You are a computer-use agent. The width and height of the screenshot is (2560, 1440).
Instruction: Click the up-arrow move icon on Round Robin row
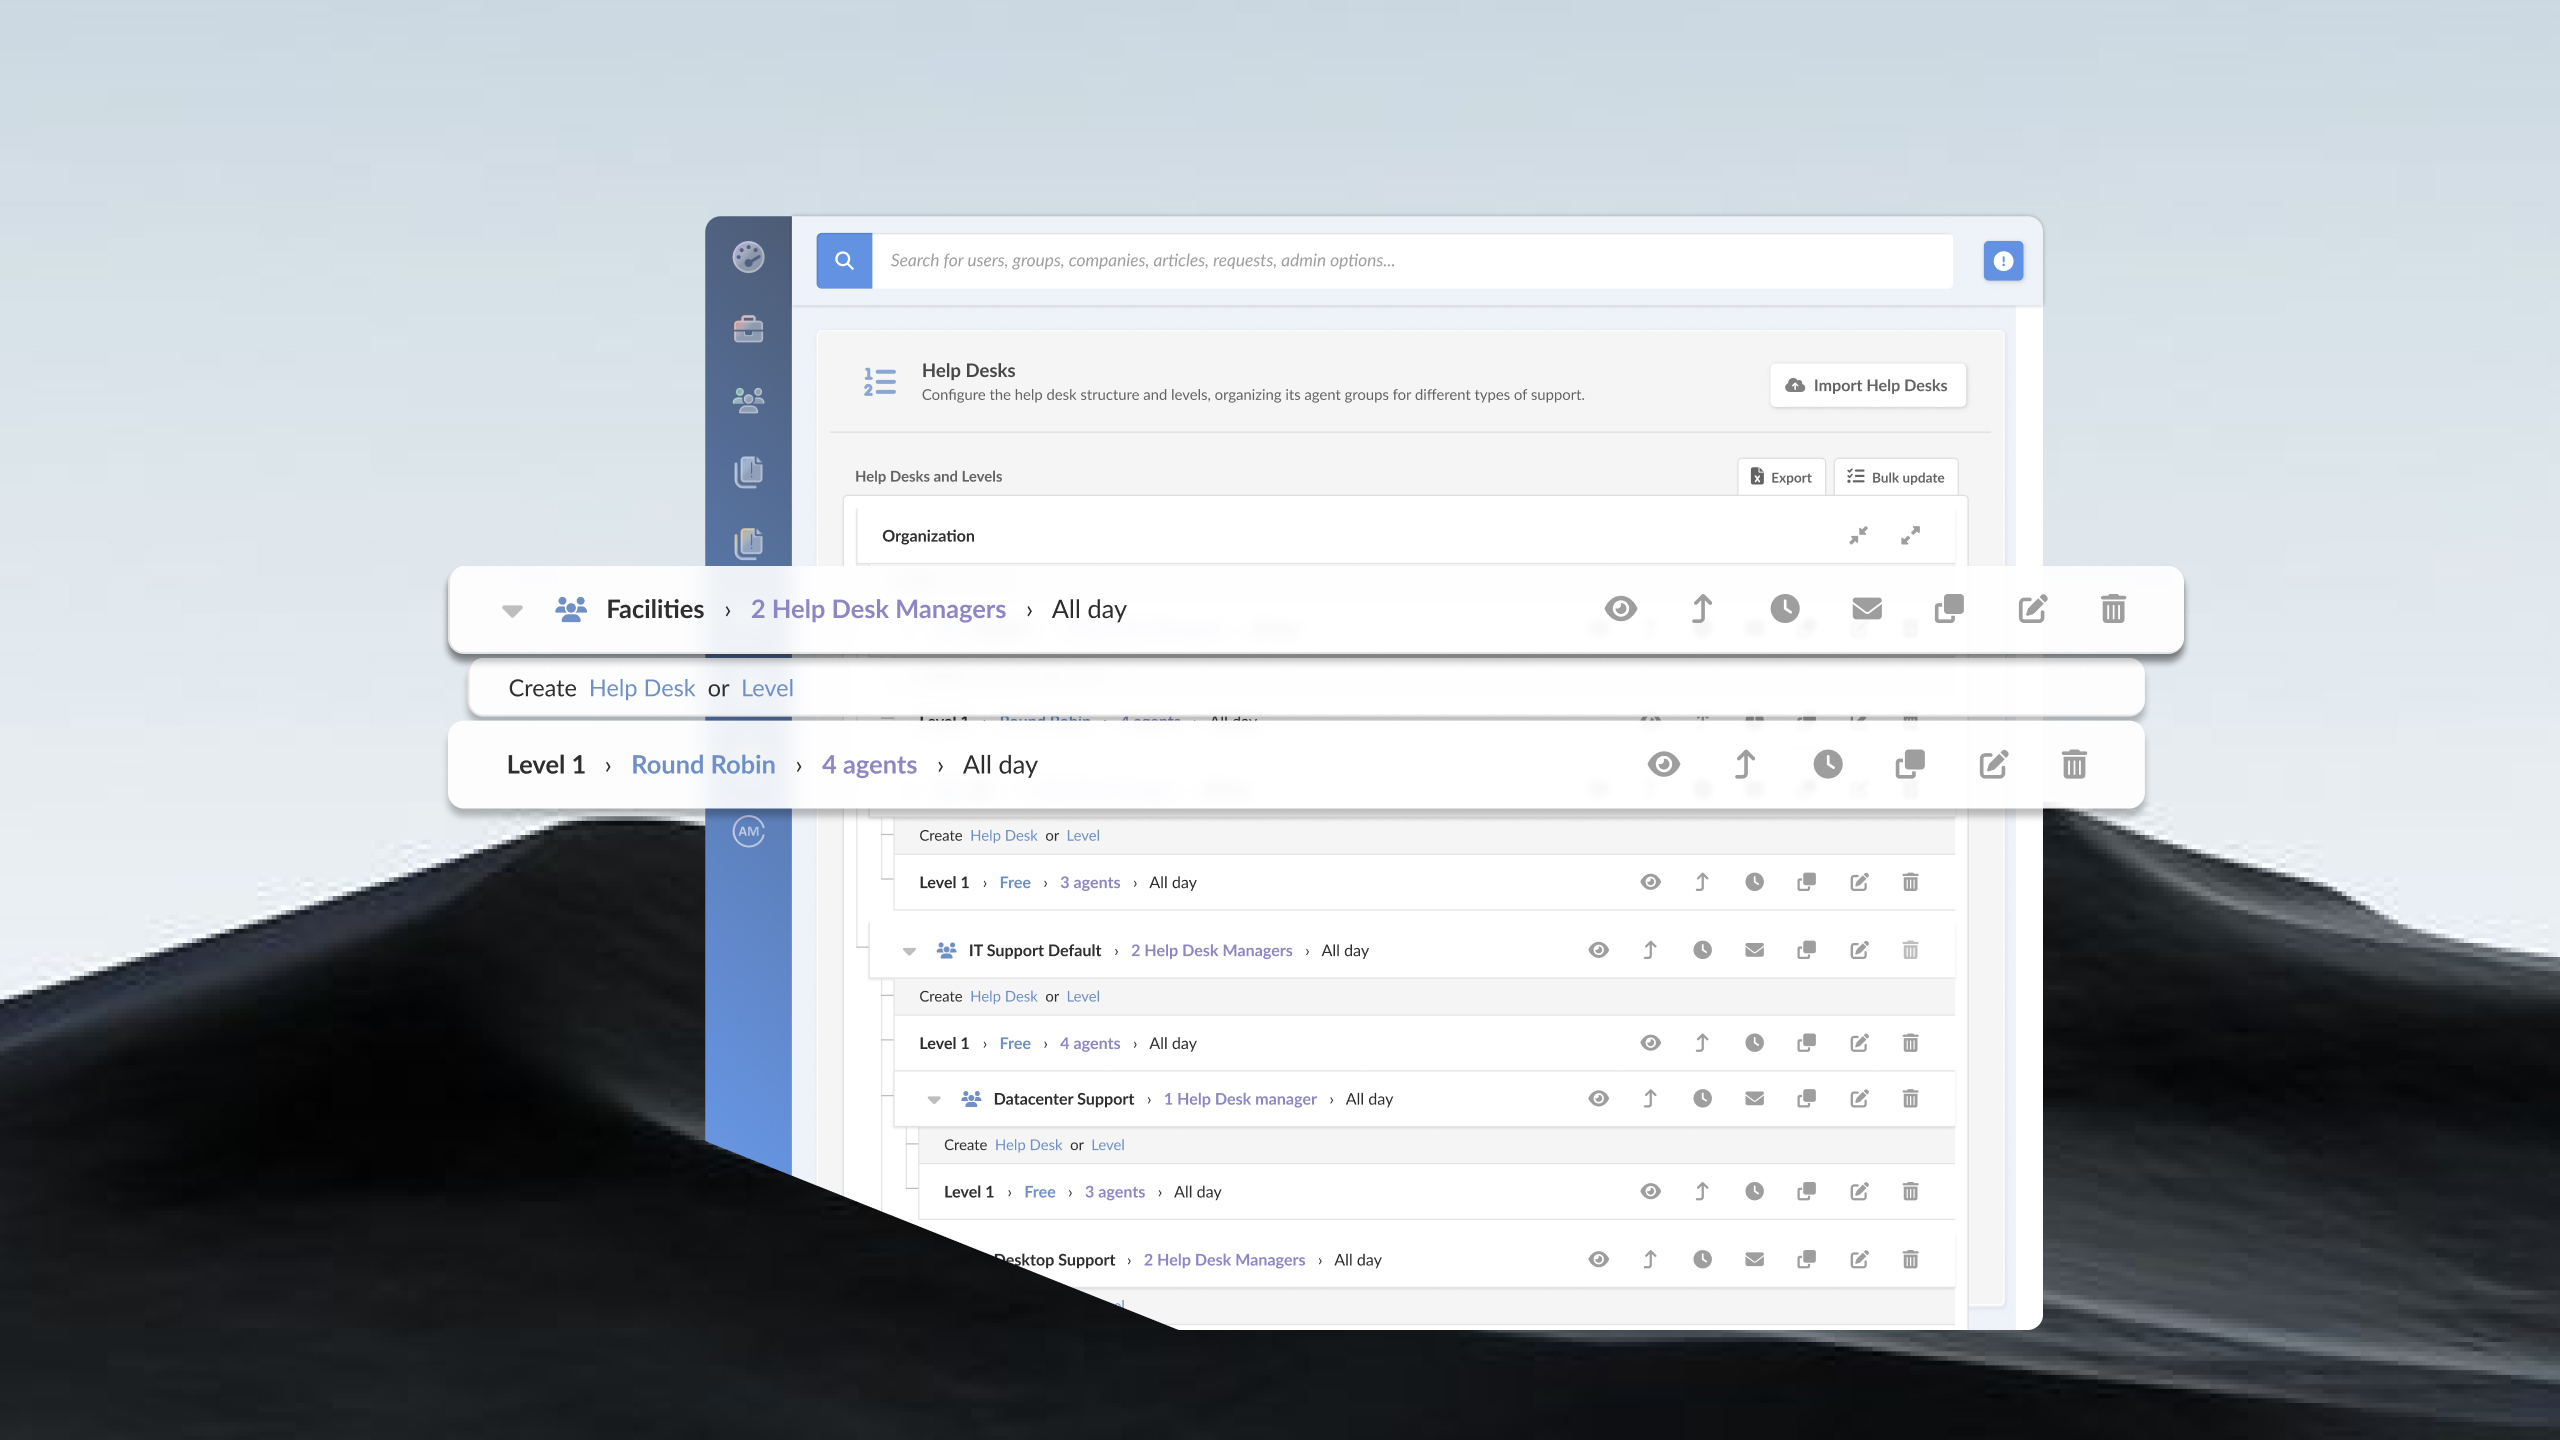[x=1745, y=765]
